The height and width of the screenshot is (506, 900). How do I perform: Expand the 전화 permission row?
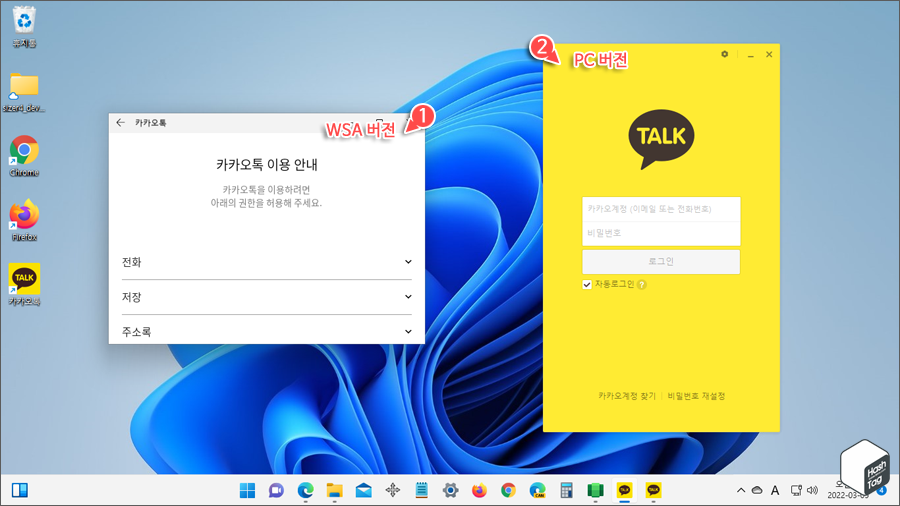click(266, 262)
